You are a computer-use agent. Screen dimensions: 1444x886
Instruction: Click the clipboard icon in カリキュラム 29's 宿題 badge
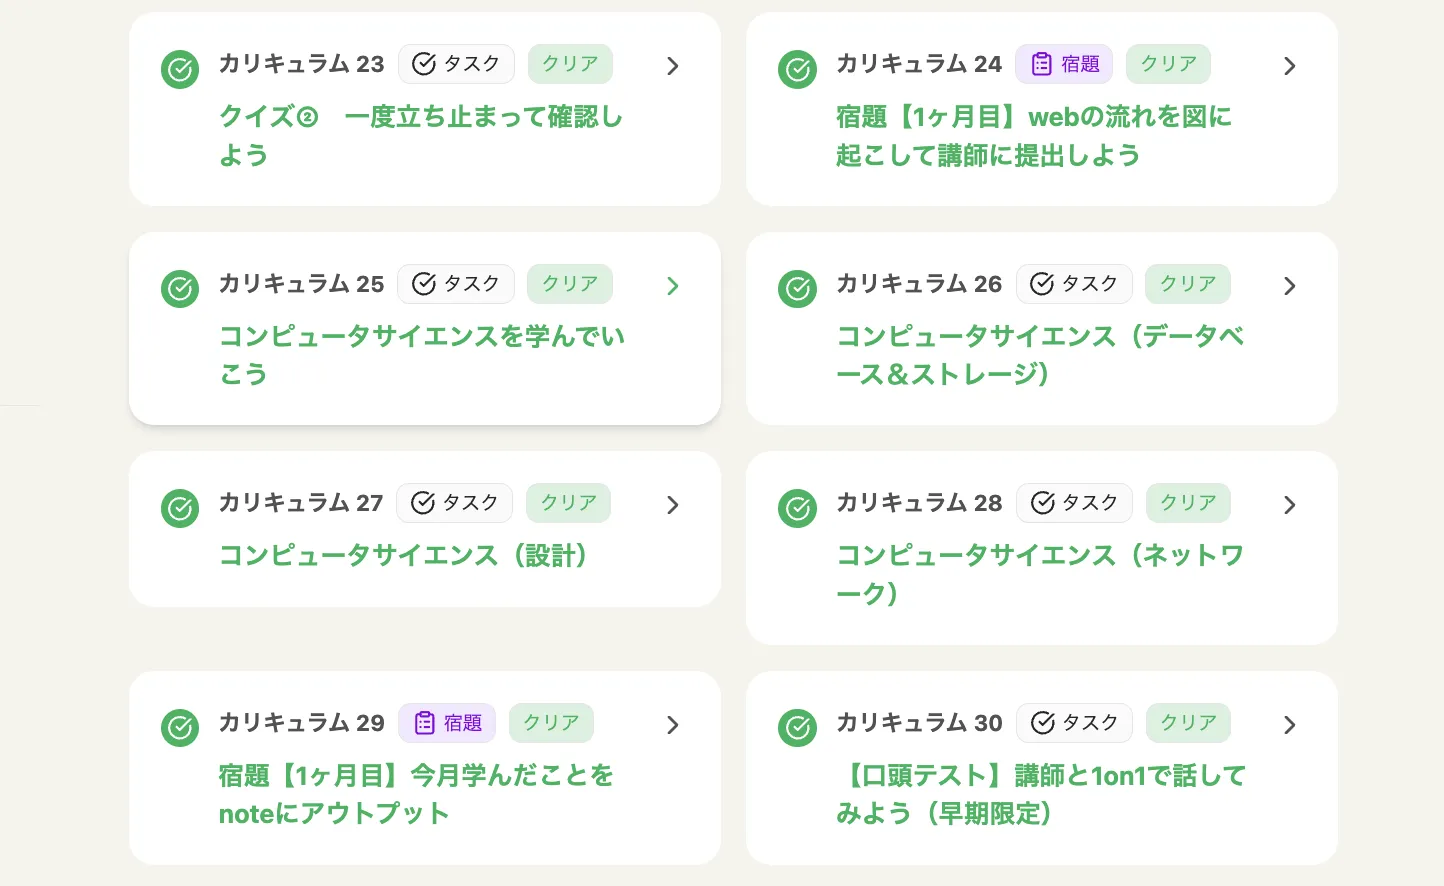point(425,722)
